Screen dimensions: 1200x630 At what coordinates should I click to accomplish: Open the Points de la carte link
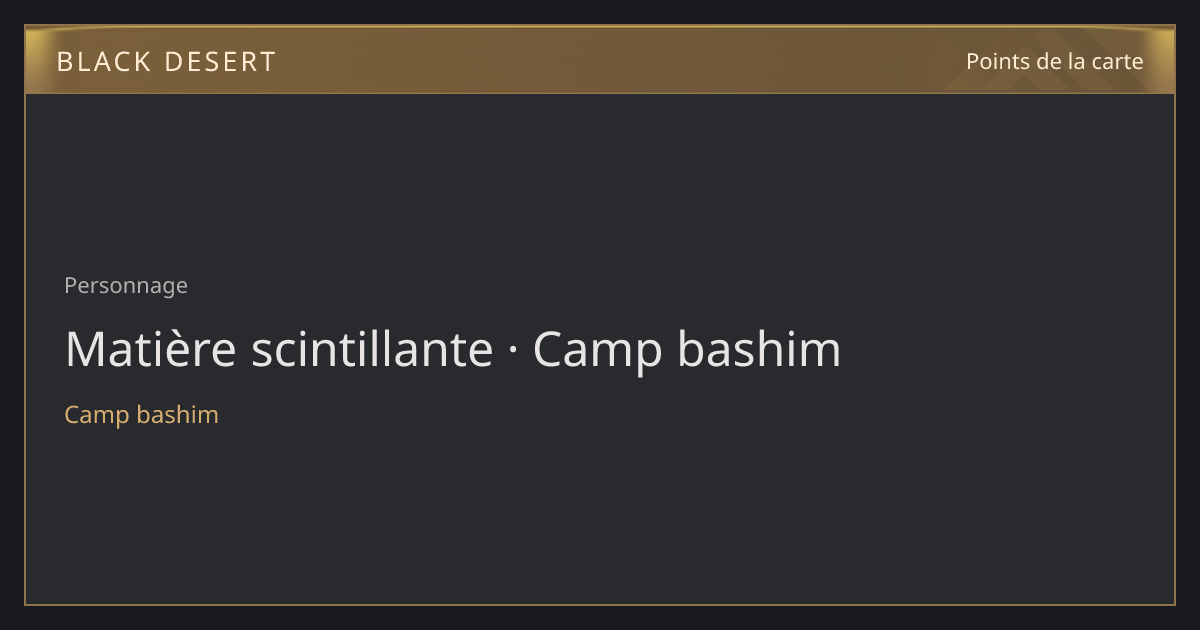coord(1054,61)
